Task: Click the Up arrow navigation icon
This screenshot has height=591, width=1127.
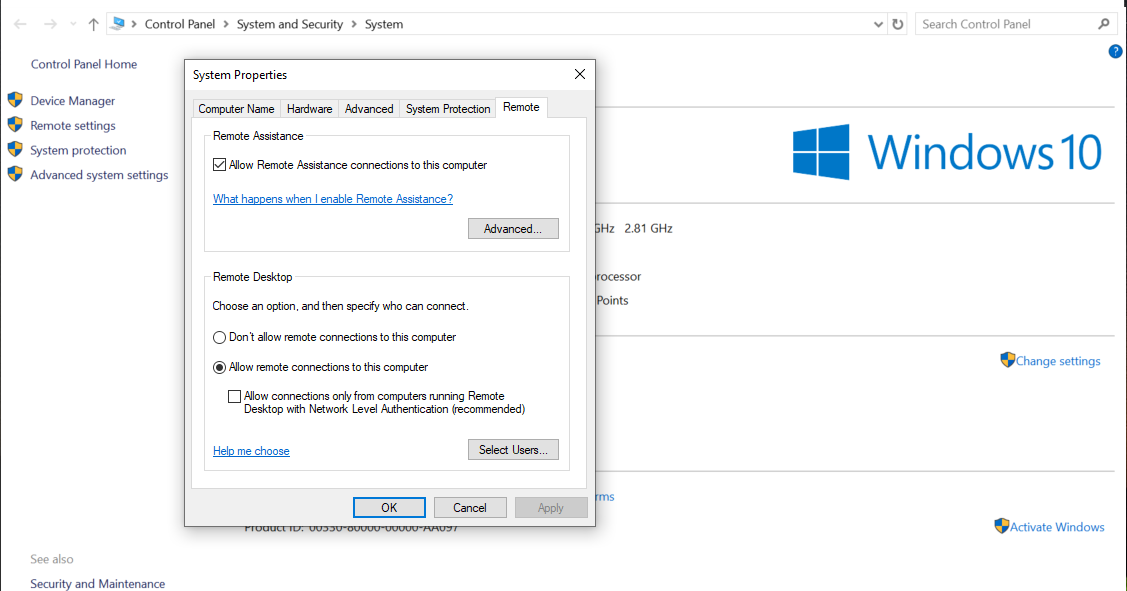Action: pyautogui.click(x=92, y=23)
